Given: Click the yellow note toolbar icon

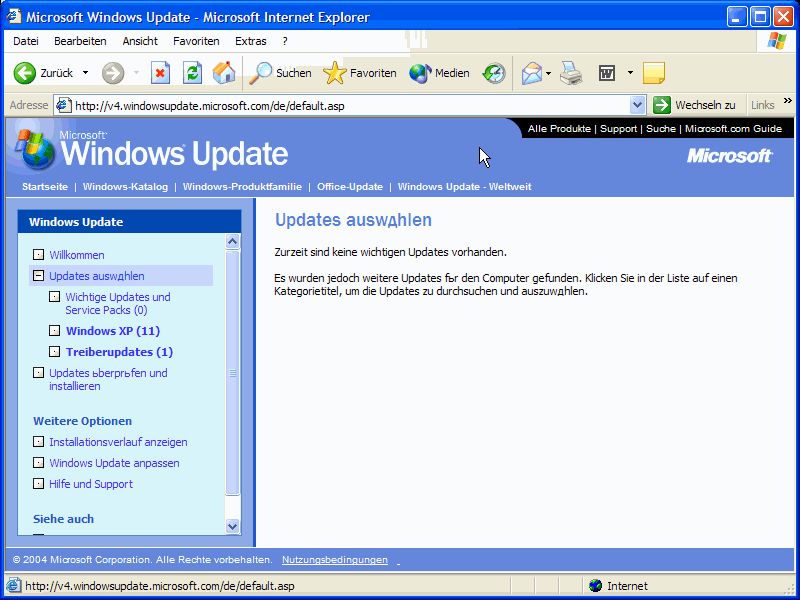Looking at the screenshot, I should click(x=654, y=73).
